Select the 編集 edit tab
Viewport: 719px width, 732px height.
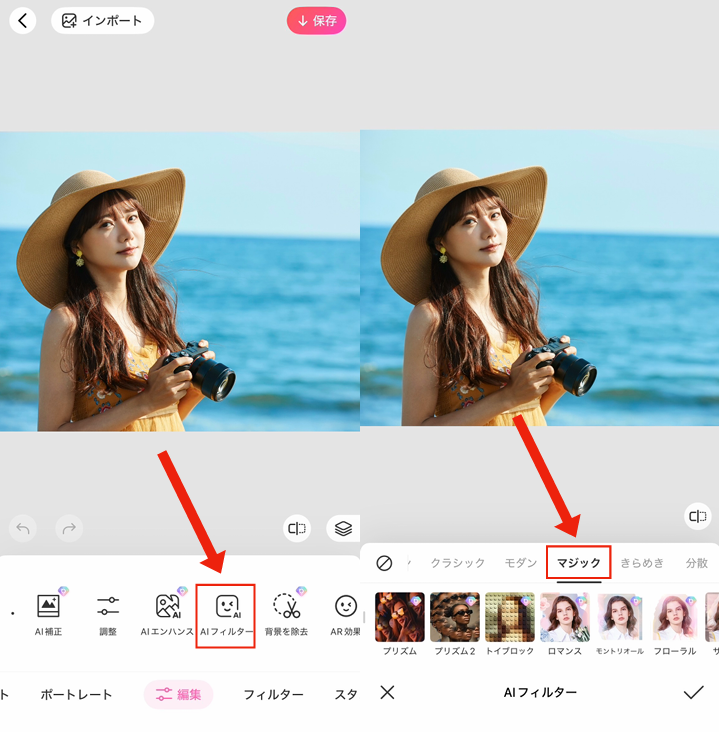178,695
